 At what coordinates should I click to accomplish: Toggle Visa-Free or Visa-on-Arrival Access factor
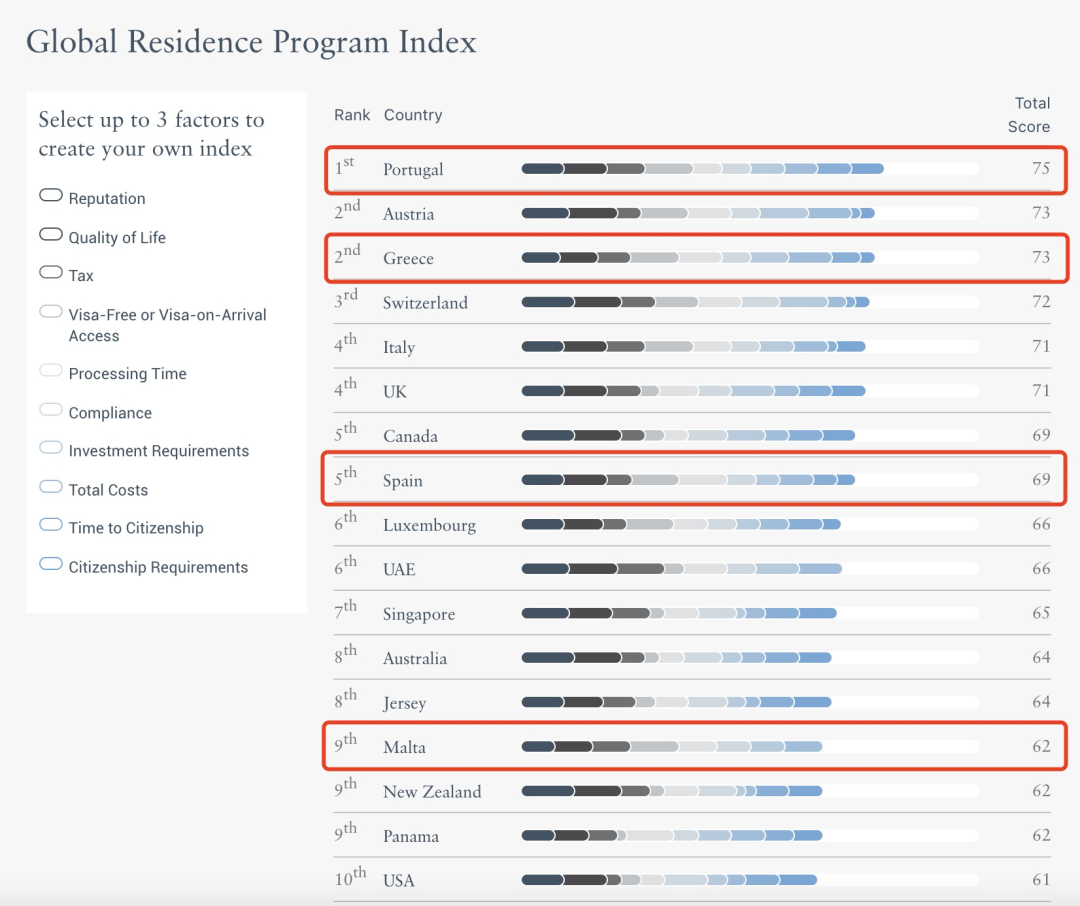pyautogui.click(x=51, y=312)
